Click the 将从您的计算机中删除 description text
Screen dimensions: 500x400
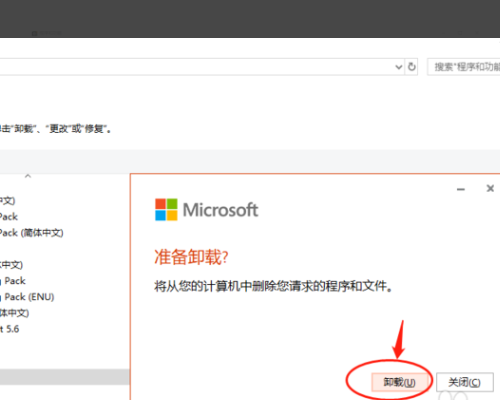(x=273, y=286)
